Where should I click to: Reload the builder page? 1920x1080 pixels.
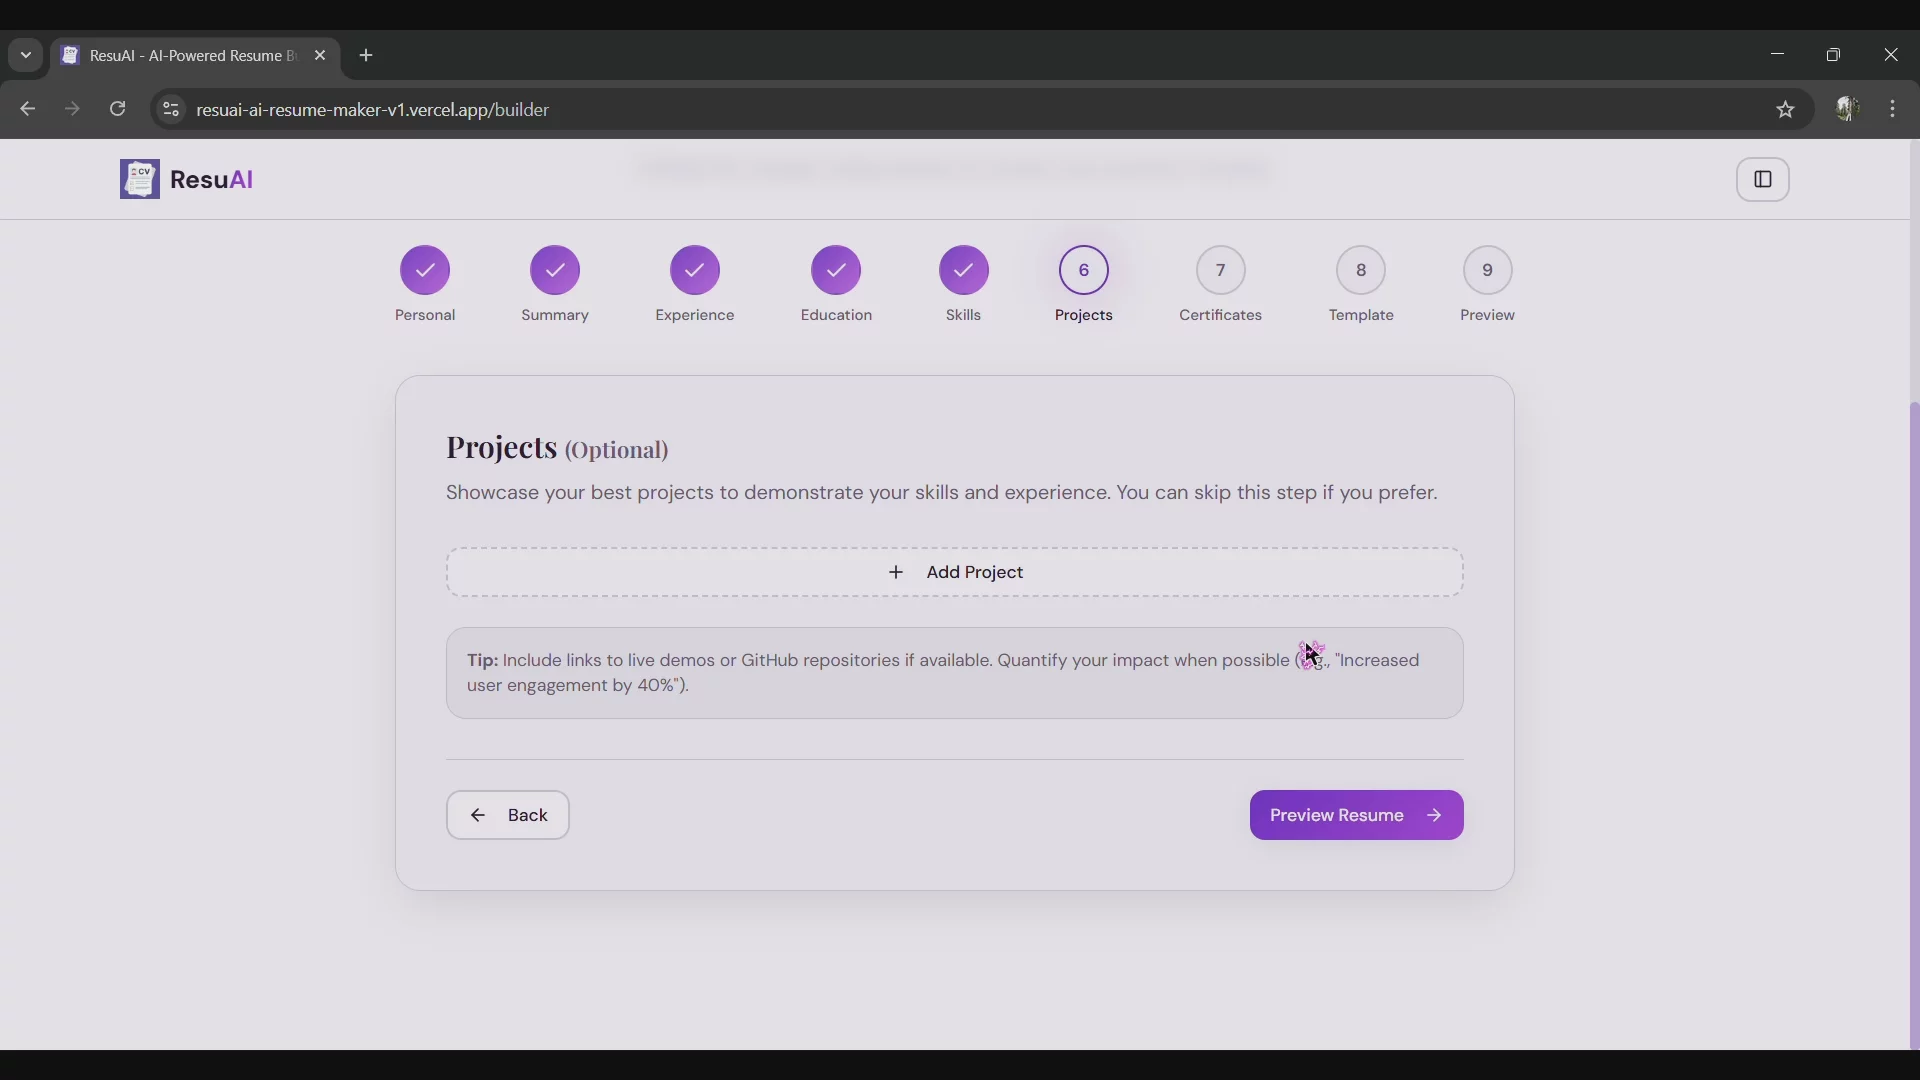point(117,109)
